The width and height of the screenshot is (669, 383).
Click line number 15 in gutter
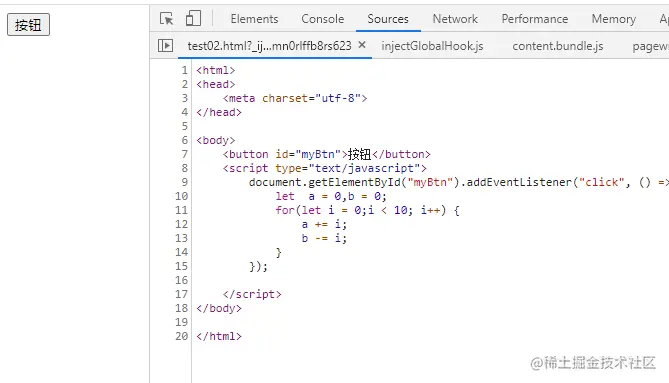pos(181,266)
